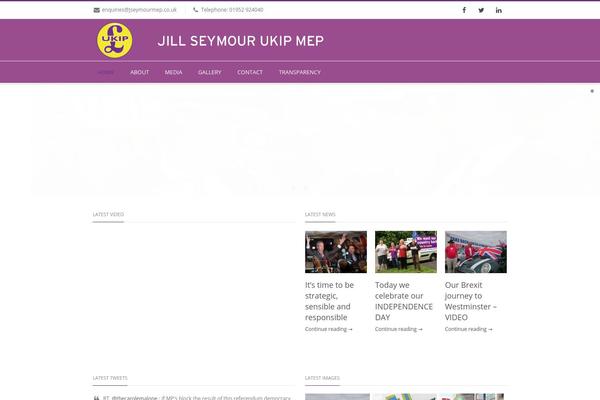
Task: Open "Our Brexit journey to Westminster" headline
Action: [x=471, y=301]
